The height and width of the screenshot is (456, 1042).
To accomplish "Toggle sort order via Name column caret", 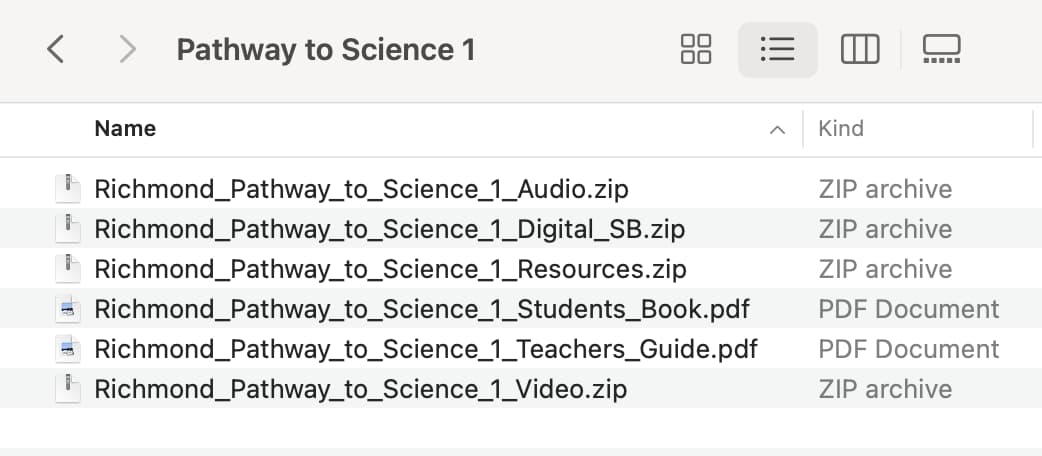I will coord(777,130).
